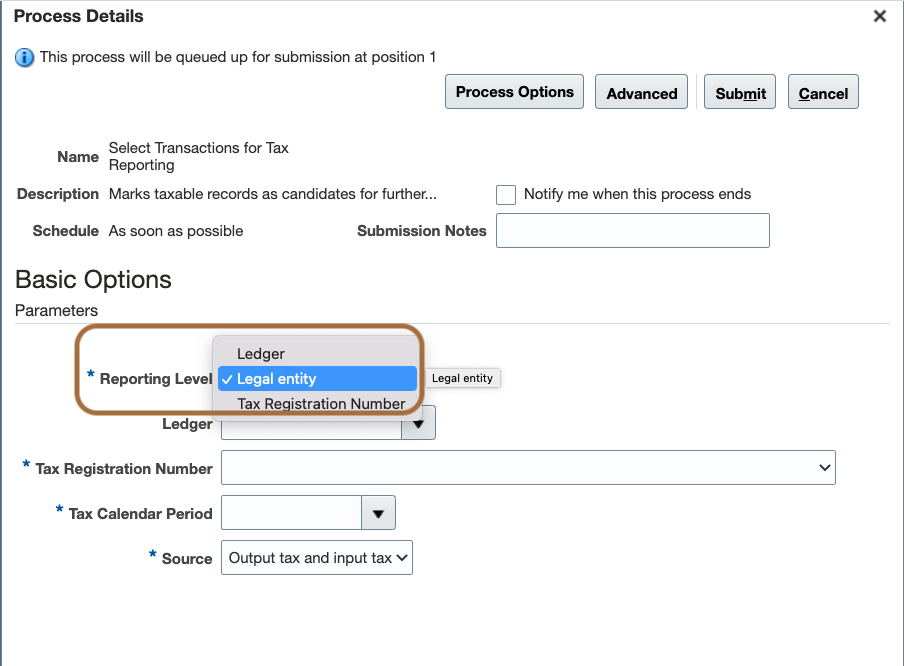Screen dimensions: 904x666
Task: Choose Tax Registration Number as Reporting Level
Action: click(319, 403)
